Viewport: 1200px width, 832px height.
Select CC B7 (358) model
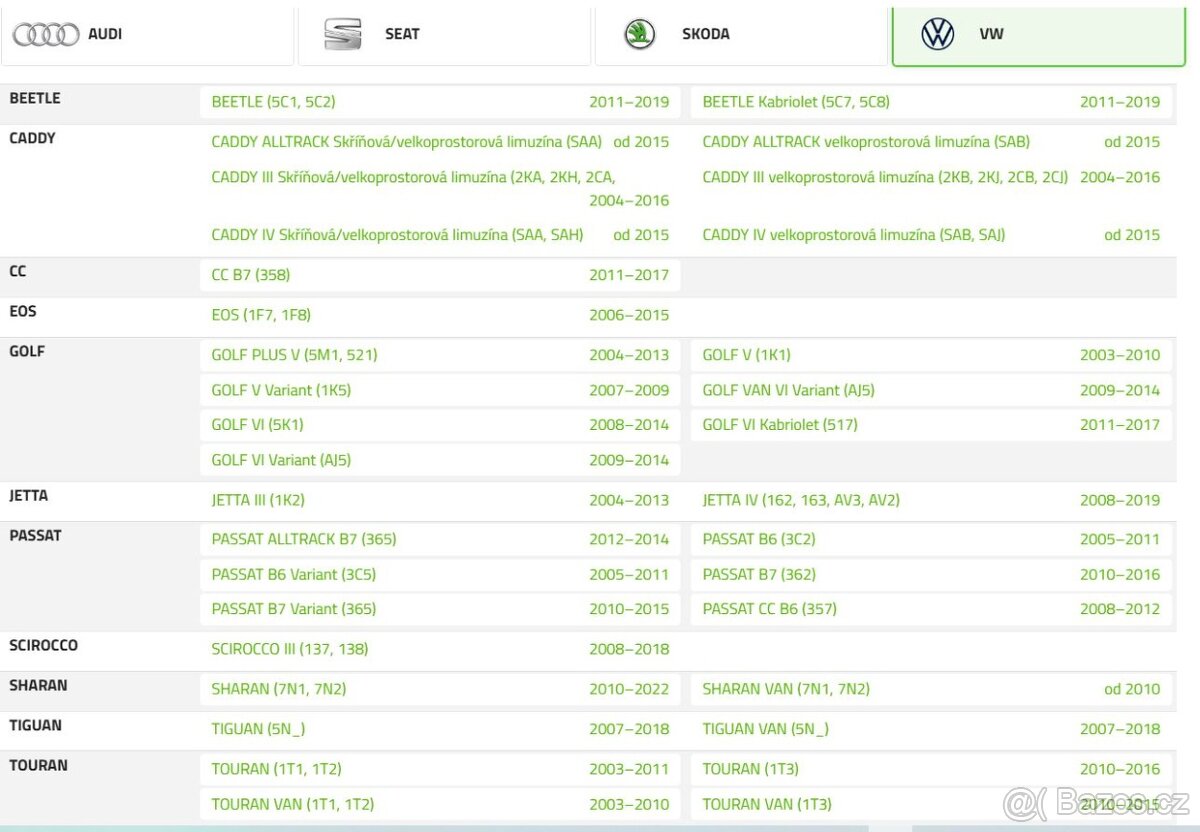click(x=251, y=275)
